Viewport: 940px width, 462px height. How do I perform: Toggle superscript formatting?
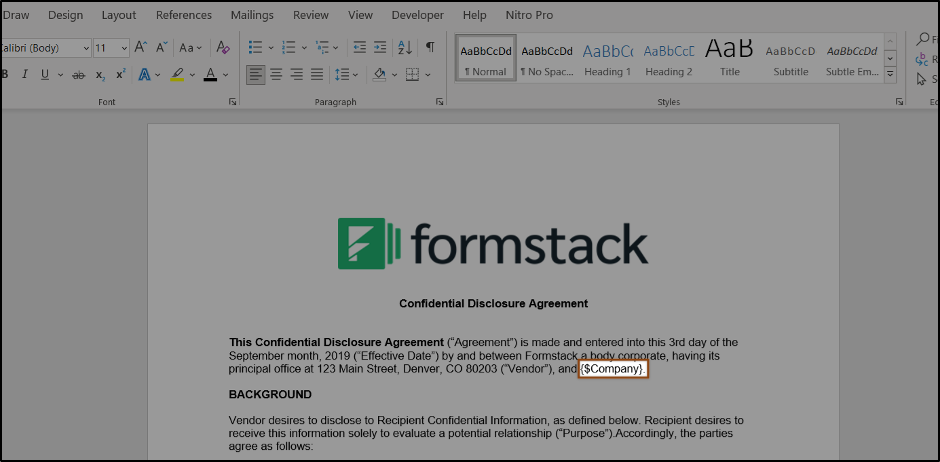[120, 74]
